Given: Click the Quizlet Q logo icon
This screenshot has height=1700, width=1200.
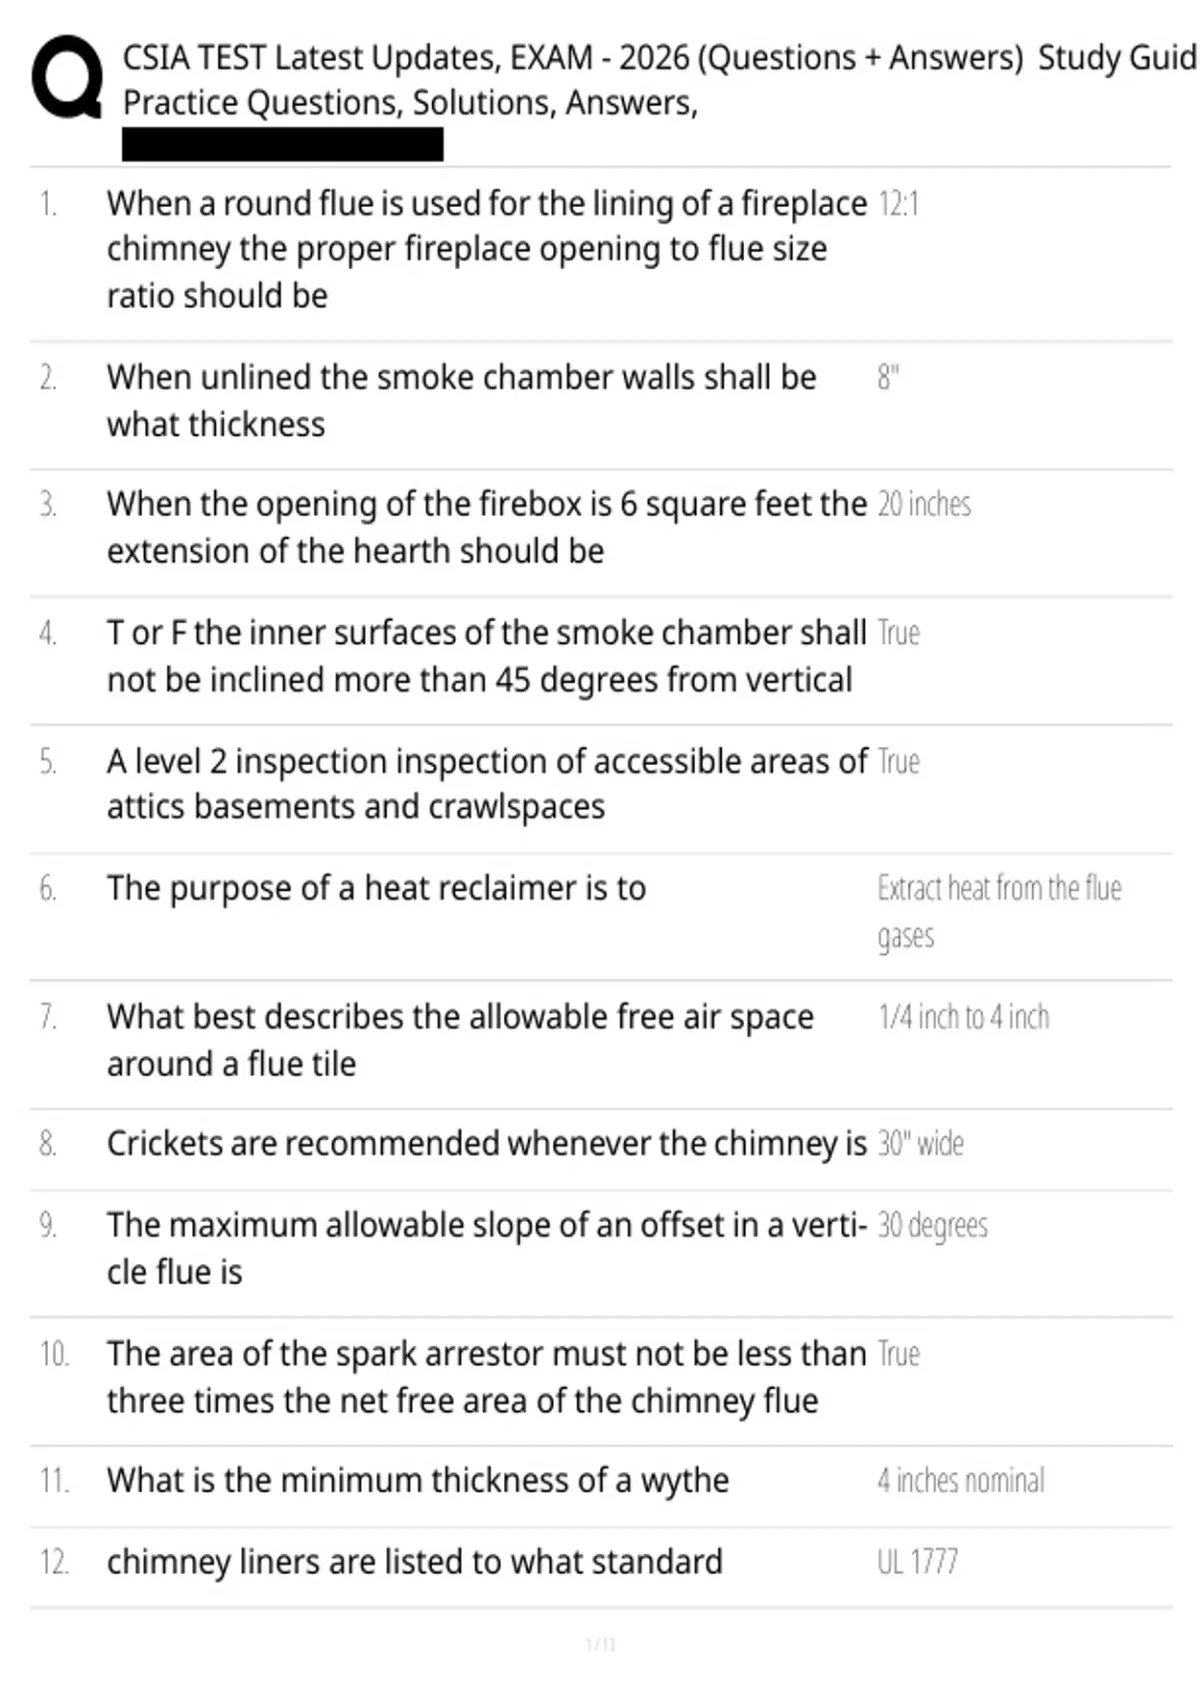Looking at the screenshot, I should click(67, 78).
